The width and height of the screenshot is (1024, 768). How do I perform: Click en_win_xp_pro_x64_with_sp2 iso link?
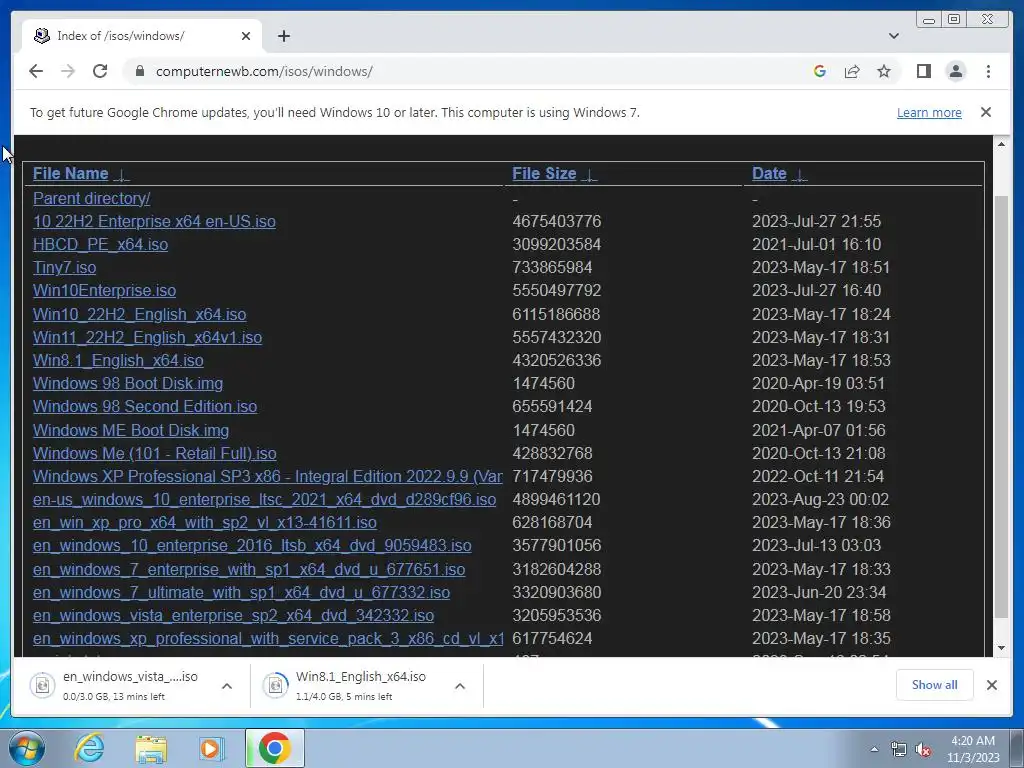point(204,522)
